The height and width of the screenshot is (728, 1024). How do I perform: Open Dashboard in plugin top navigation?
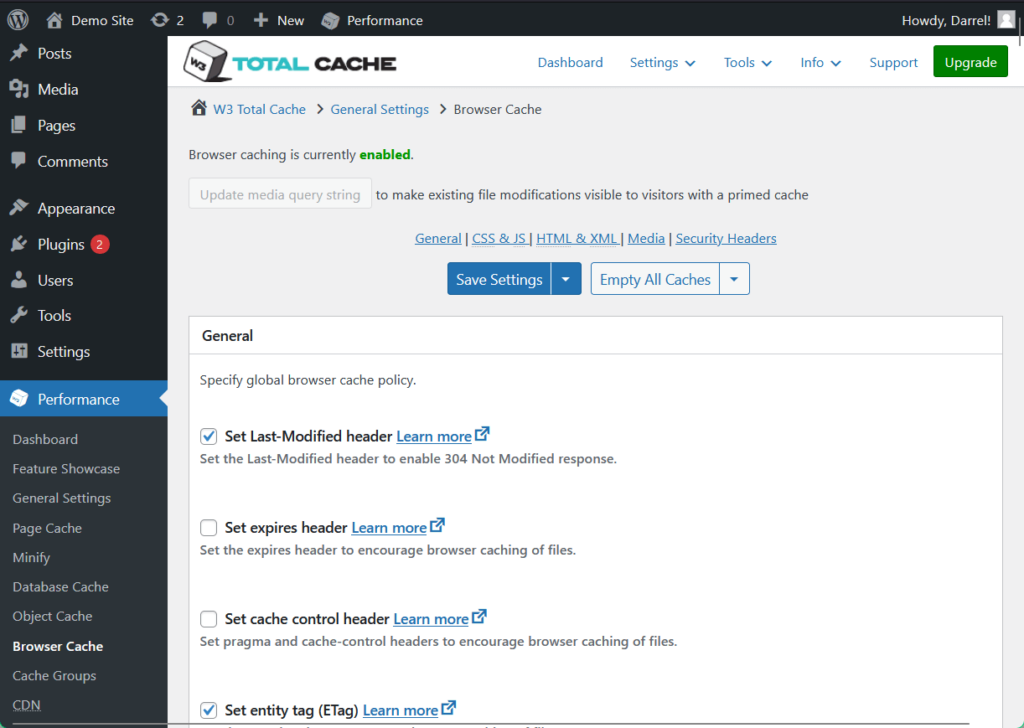[x=570, y=63]
